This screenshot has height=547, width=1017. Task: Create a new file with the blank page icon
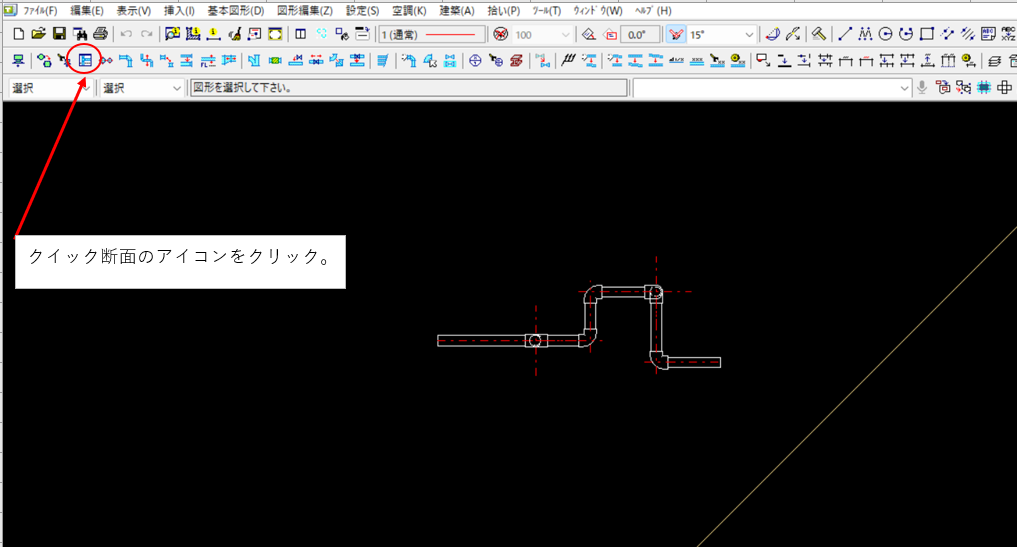pyautogui.click(x=18, y=34)
